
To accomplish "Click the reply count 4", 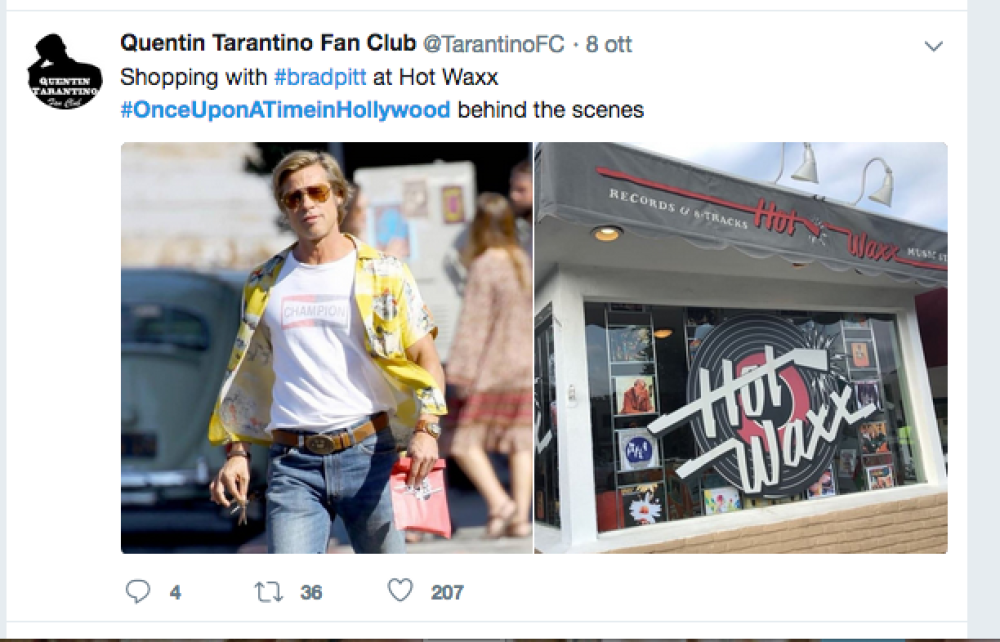I will (175, 593).
